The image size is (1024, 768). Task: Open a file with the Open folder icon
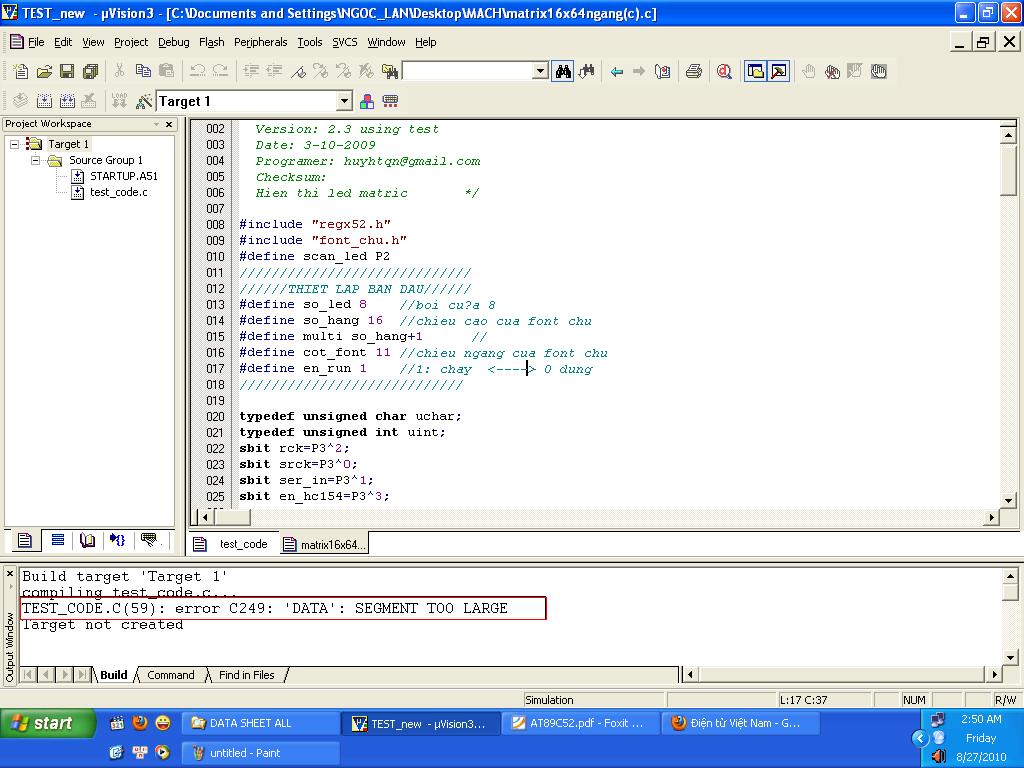coord(44,71)
